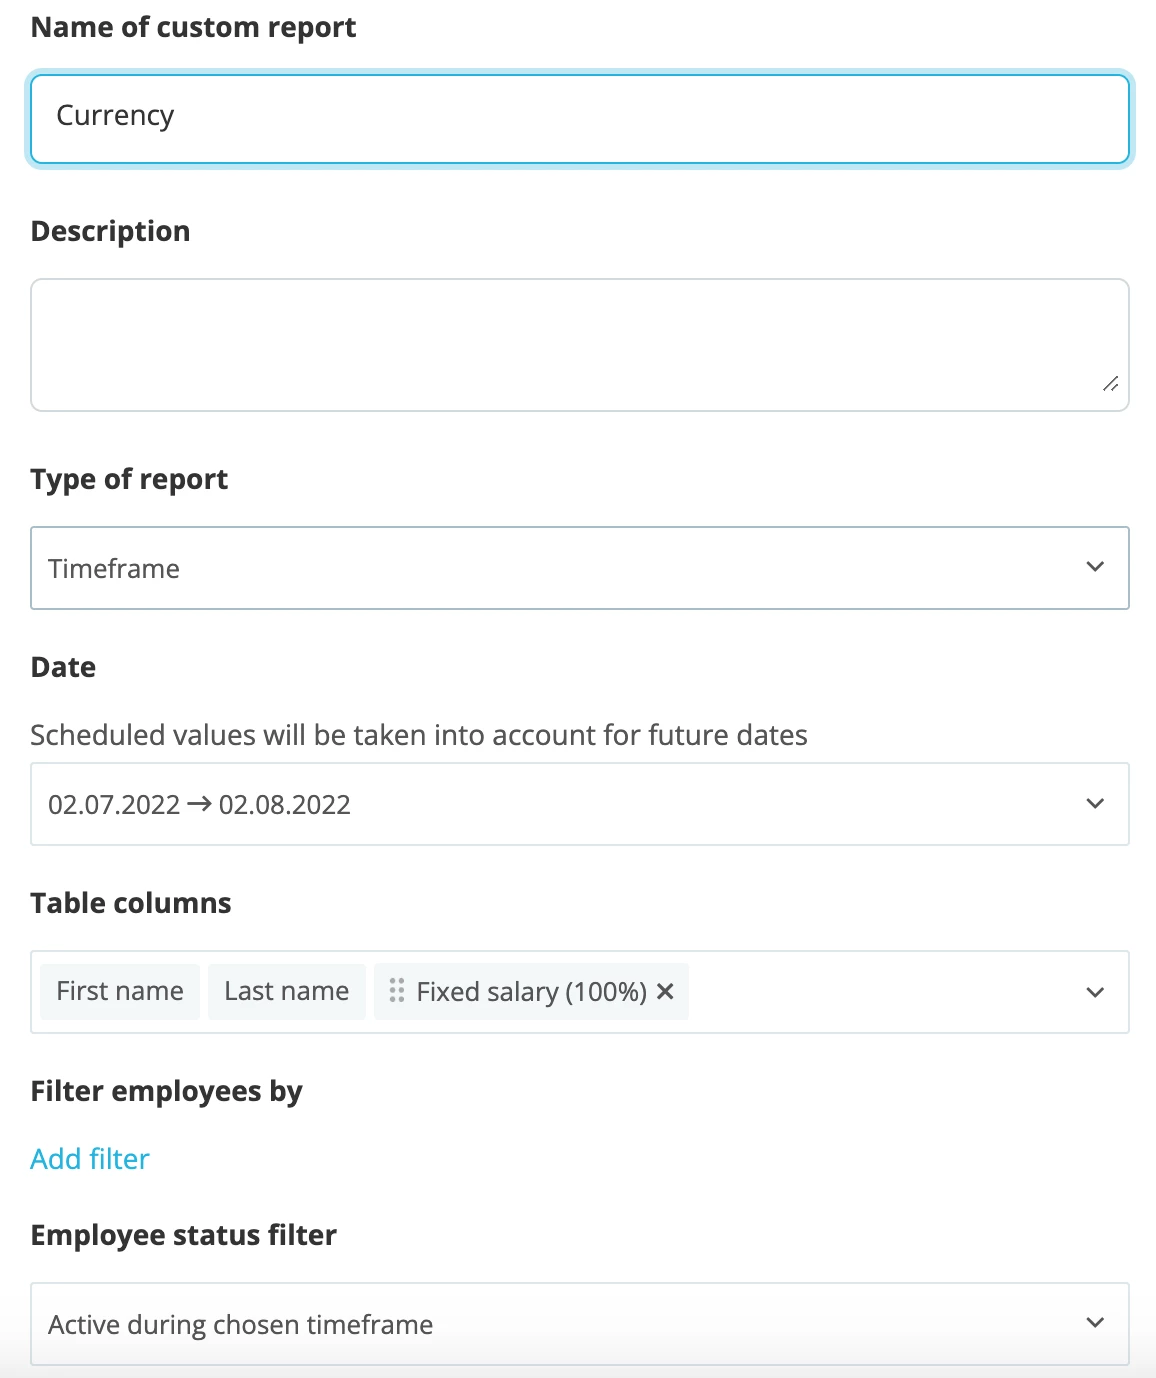Click the Fixed salary (100%) tag text

tap(532, 992)
